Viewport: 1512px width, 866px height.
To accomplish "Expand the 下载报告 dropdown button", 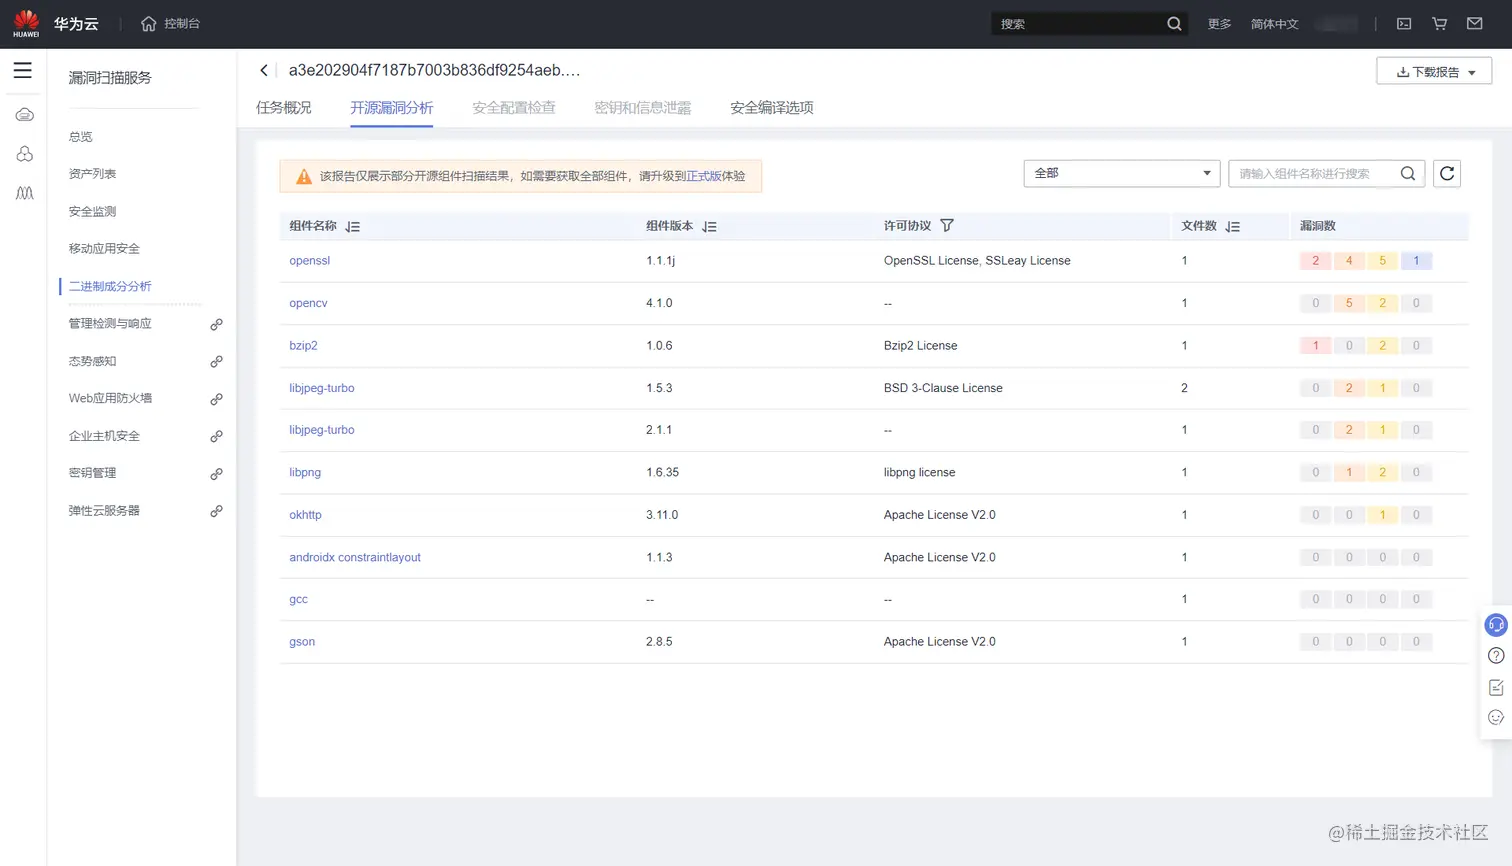I will point(1433,71).
